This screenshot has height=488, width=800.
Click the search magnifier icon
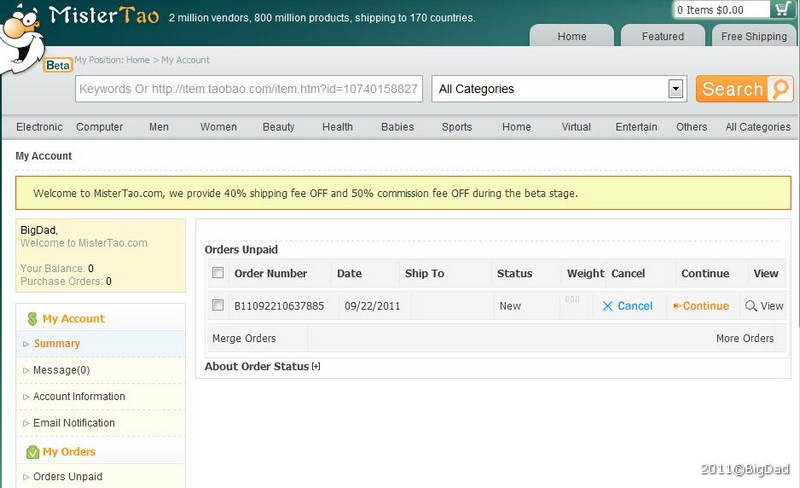pos(780,89)
